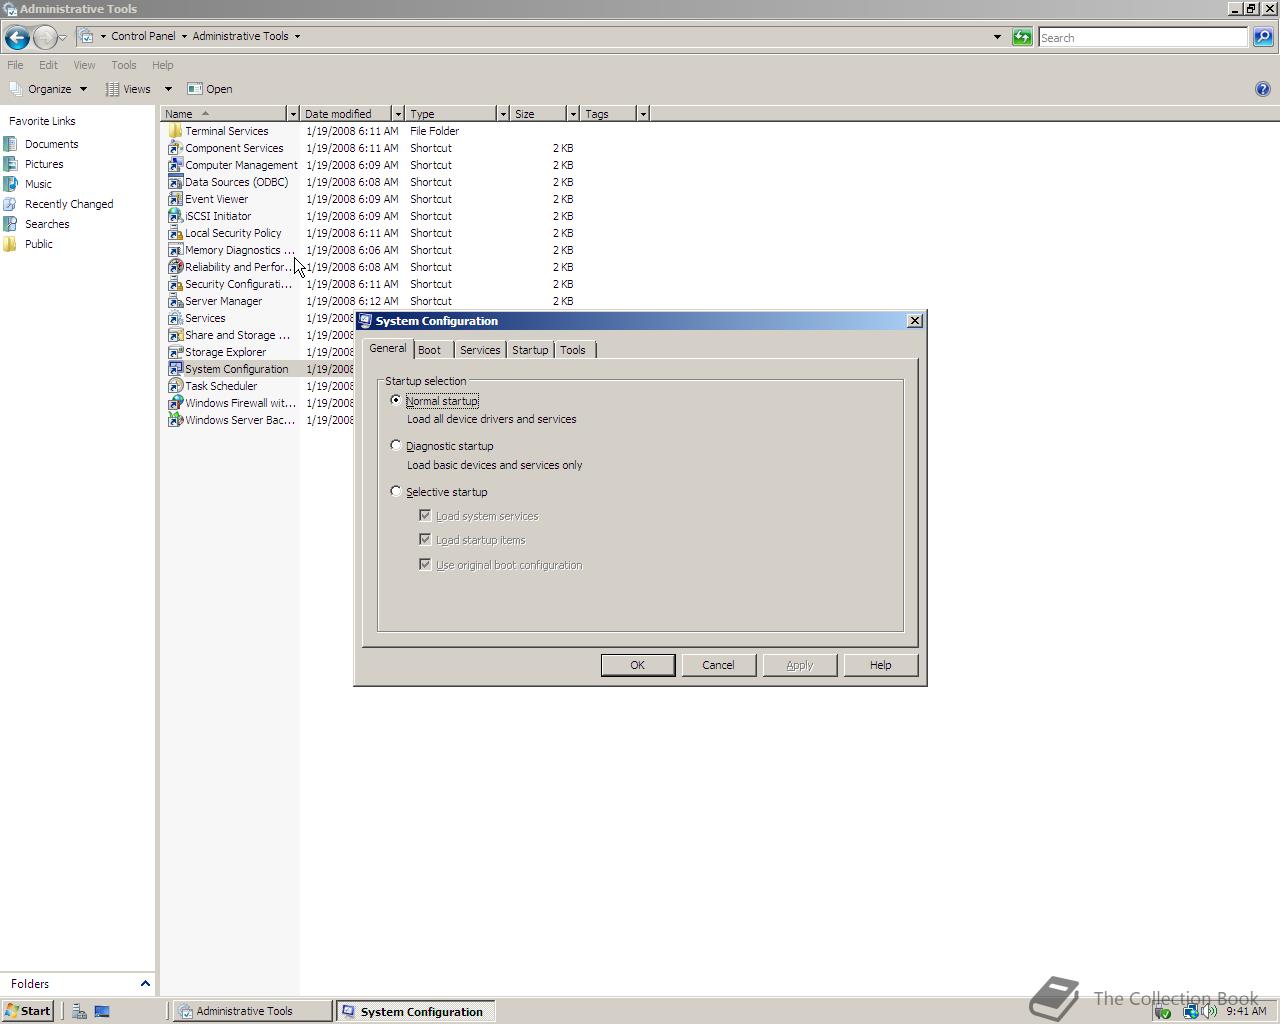1280x1024 pixels.
Task: Select the Windows Firewall icon
Action: (175, 403)
